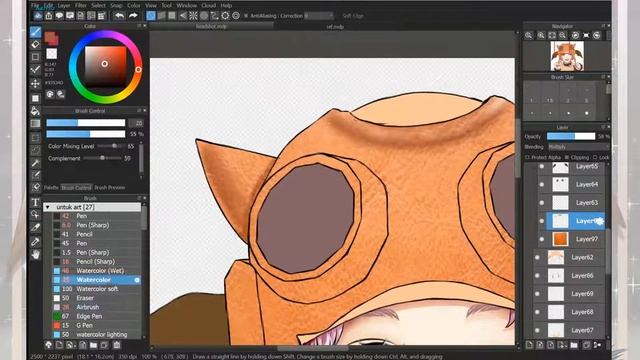Select the Magic Wand tool
Image resolution: width=640 pixels, height=360 pixels.
click(36, 163)
